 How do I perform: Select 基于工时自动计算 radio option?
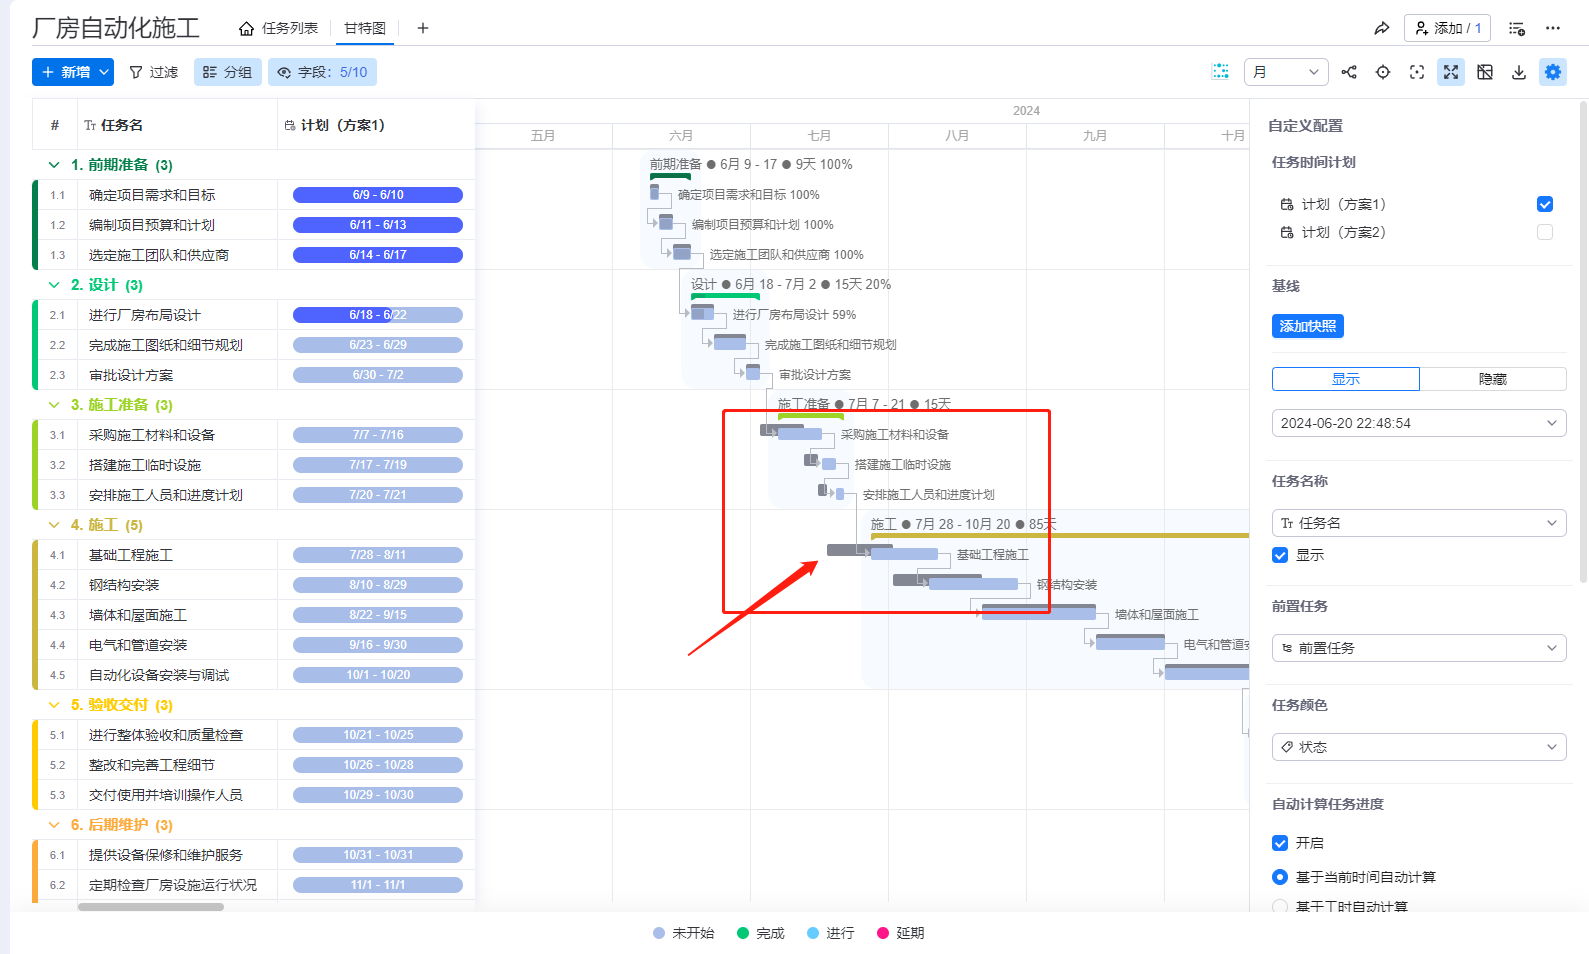point(1280,906)
